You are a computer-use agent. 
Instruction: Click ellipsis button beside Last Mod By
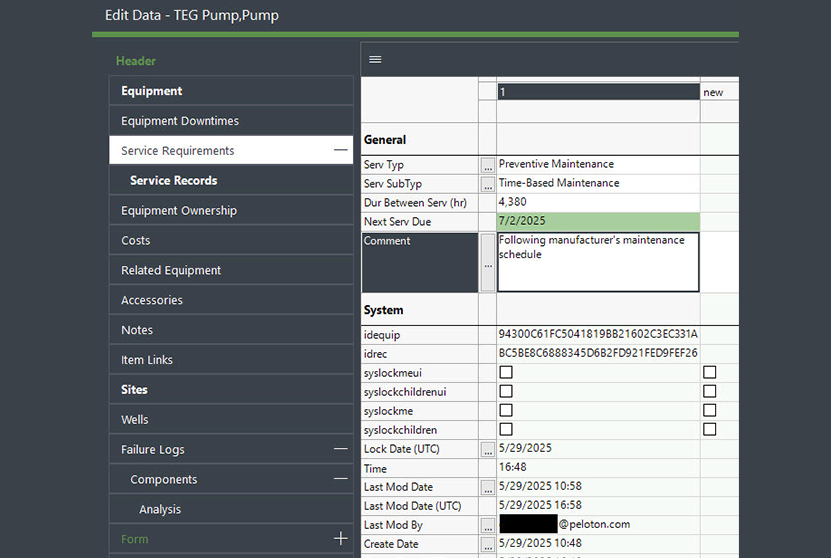(x=488, y=526)
